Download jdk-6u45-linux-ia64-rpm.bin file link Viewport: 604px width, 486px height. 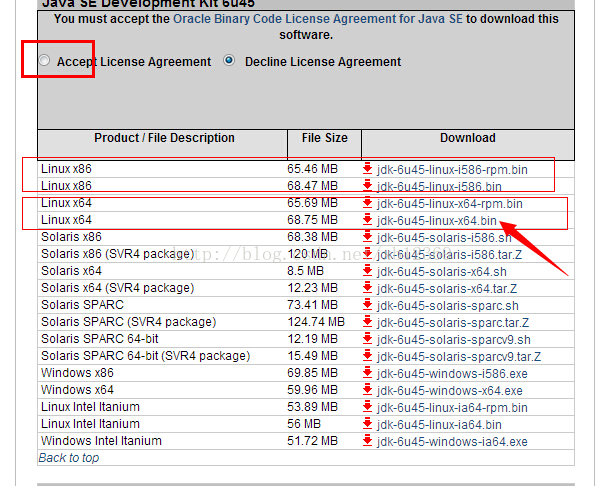coord(452,408)
